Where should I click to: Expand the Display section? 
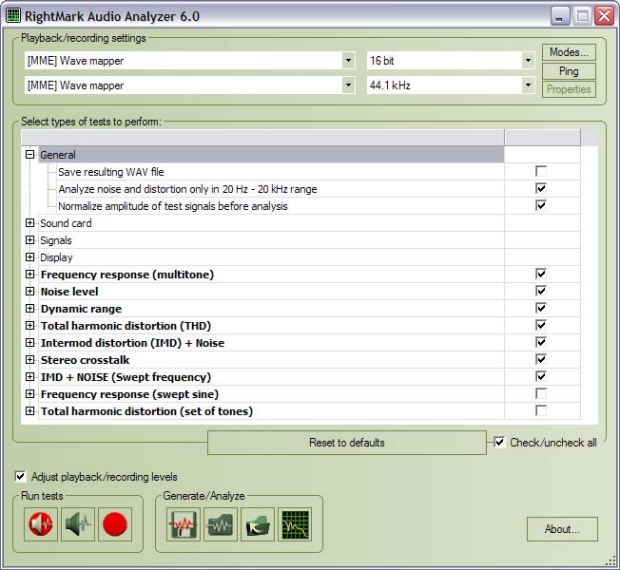point(30,257)
